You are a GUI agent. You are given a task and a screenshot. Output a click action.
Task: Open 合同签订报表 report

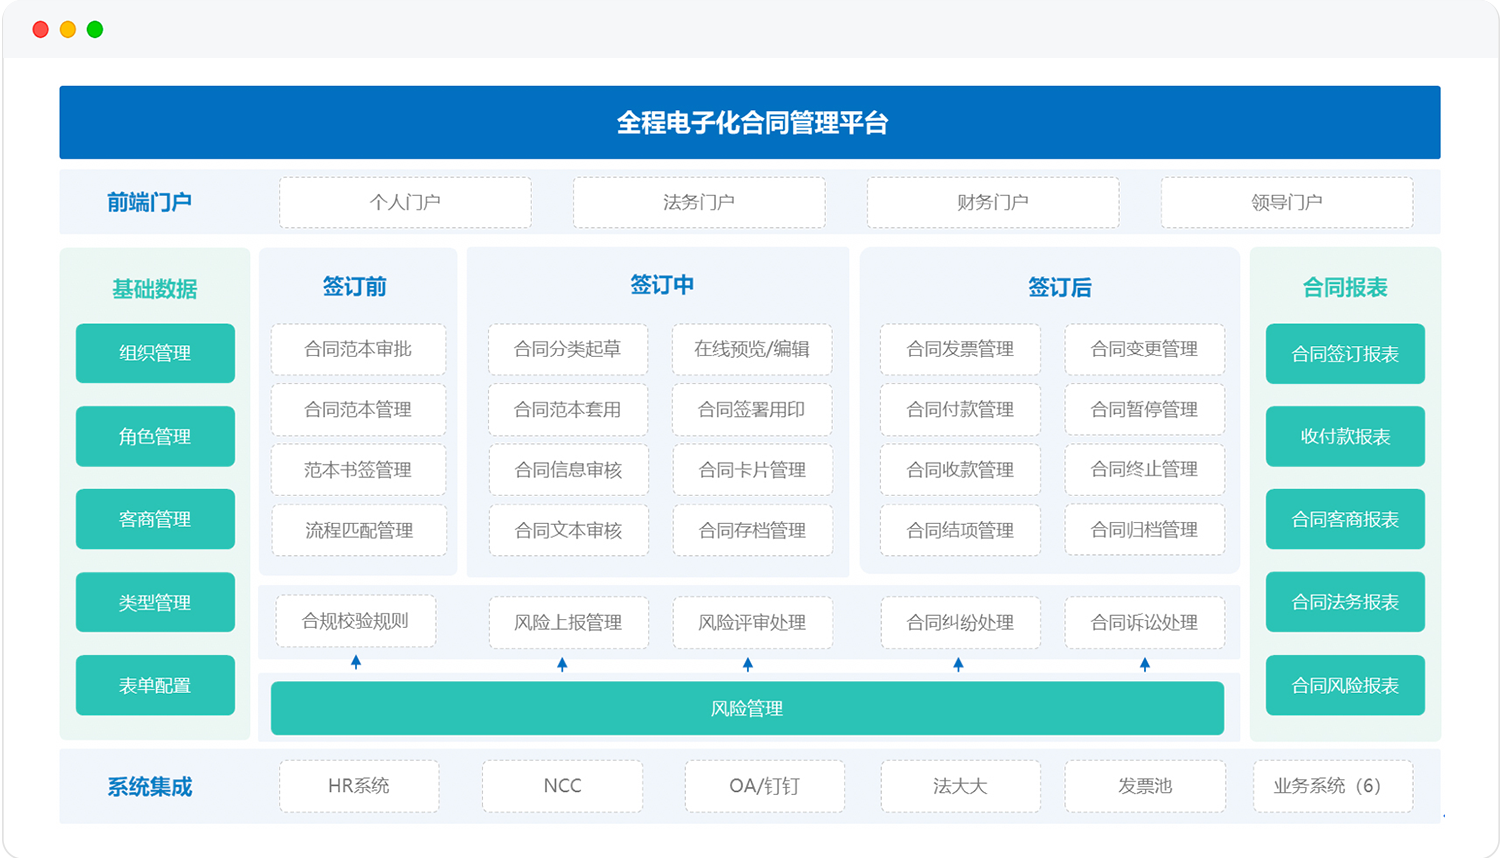[x=1345, y=354]
